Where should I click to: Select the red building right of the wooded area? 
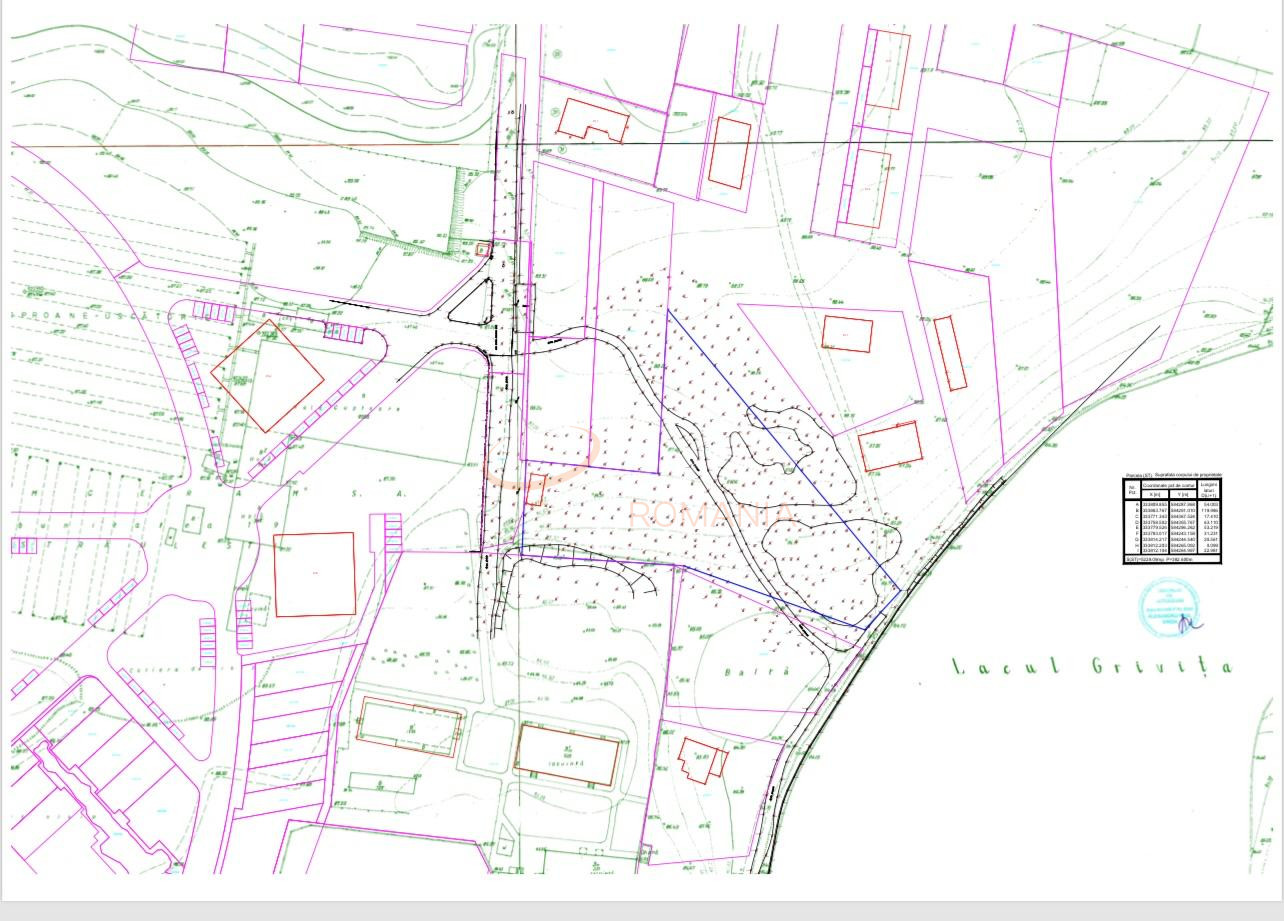pos(889,446)
